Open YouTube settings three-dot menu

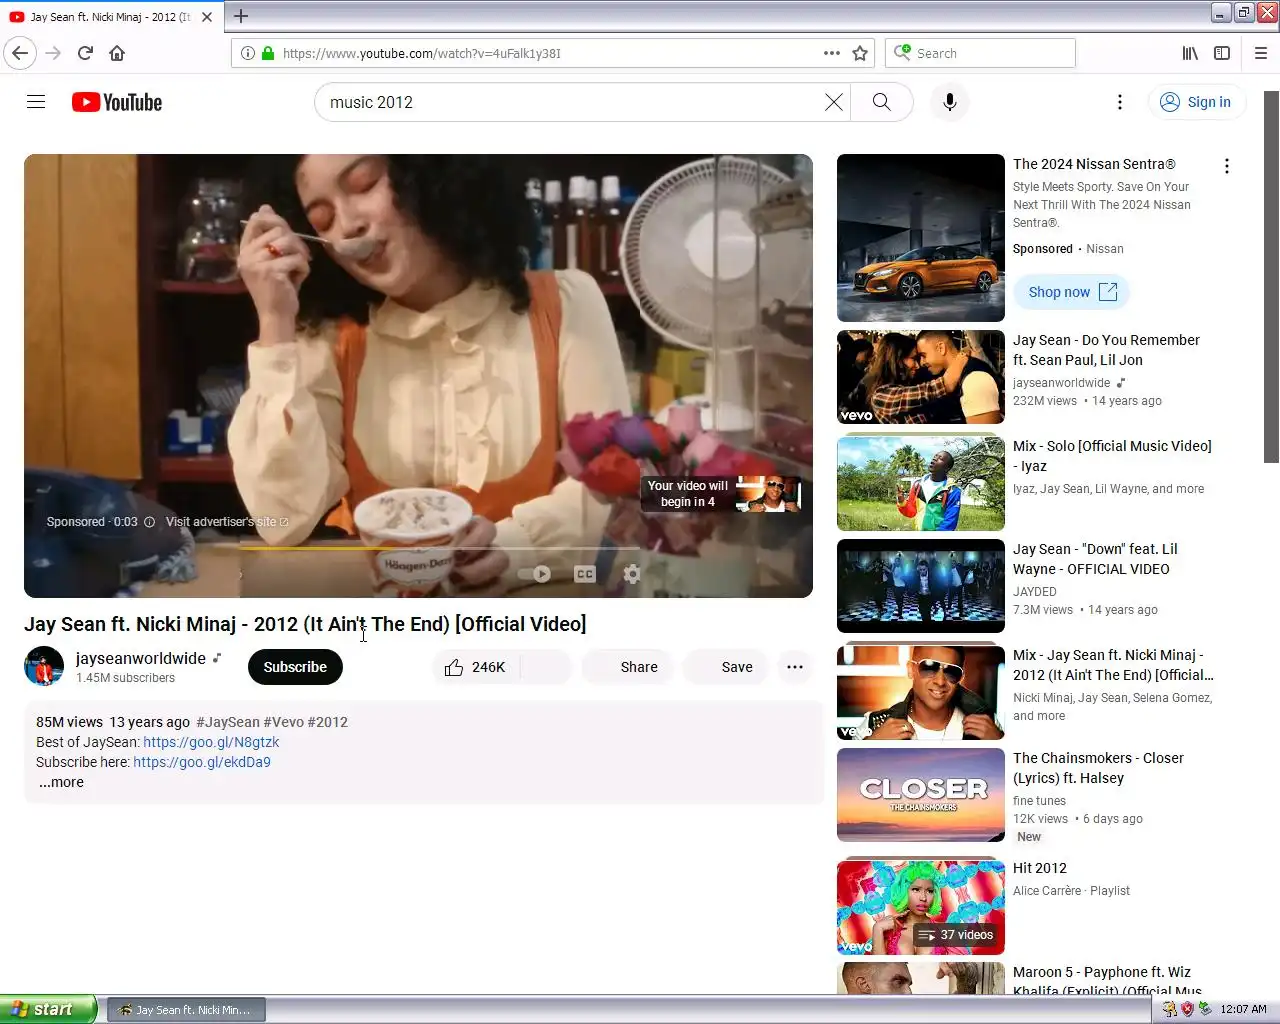(1120, 102)
